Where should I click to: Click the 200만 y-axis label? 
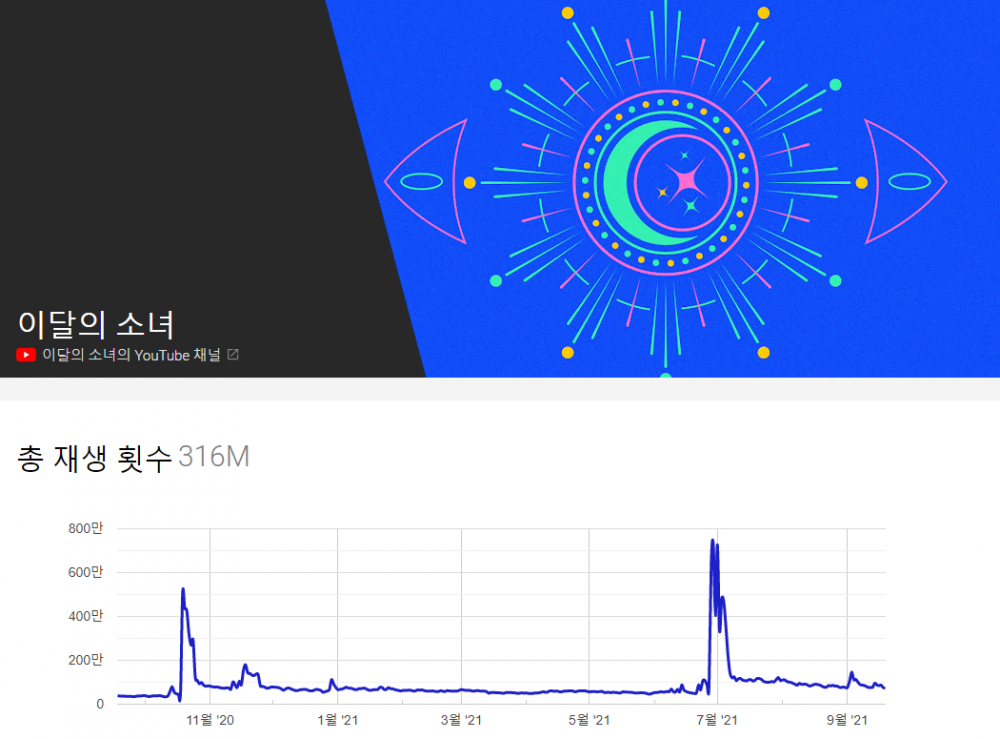coord(85,661)
